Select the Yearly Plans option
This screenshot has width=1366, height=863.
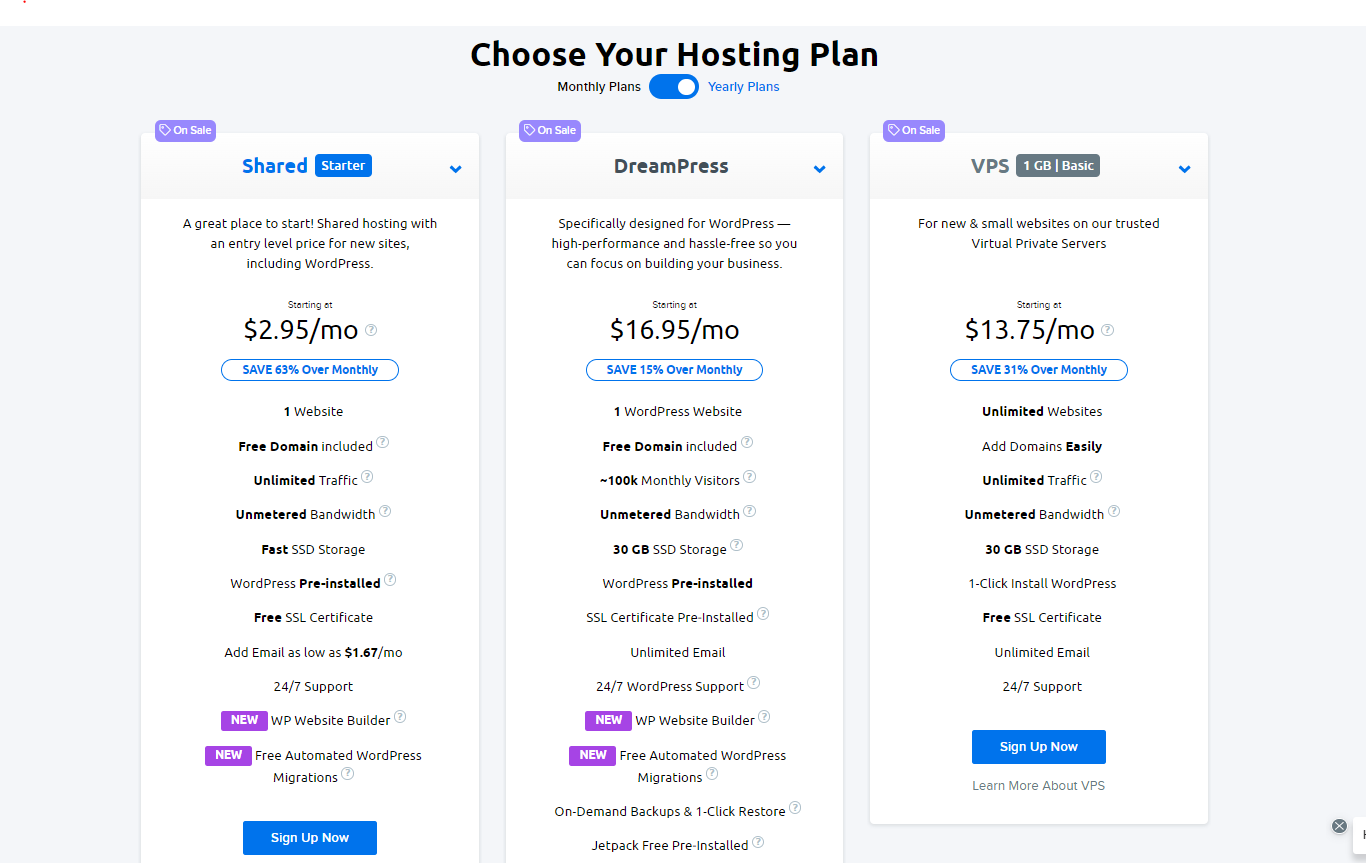pos(744,87)
